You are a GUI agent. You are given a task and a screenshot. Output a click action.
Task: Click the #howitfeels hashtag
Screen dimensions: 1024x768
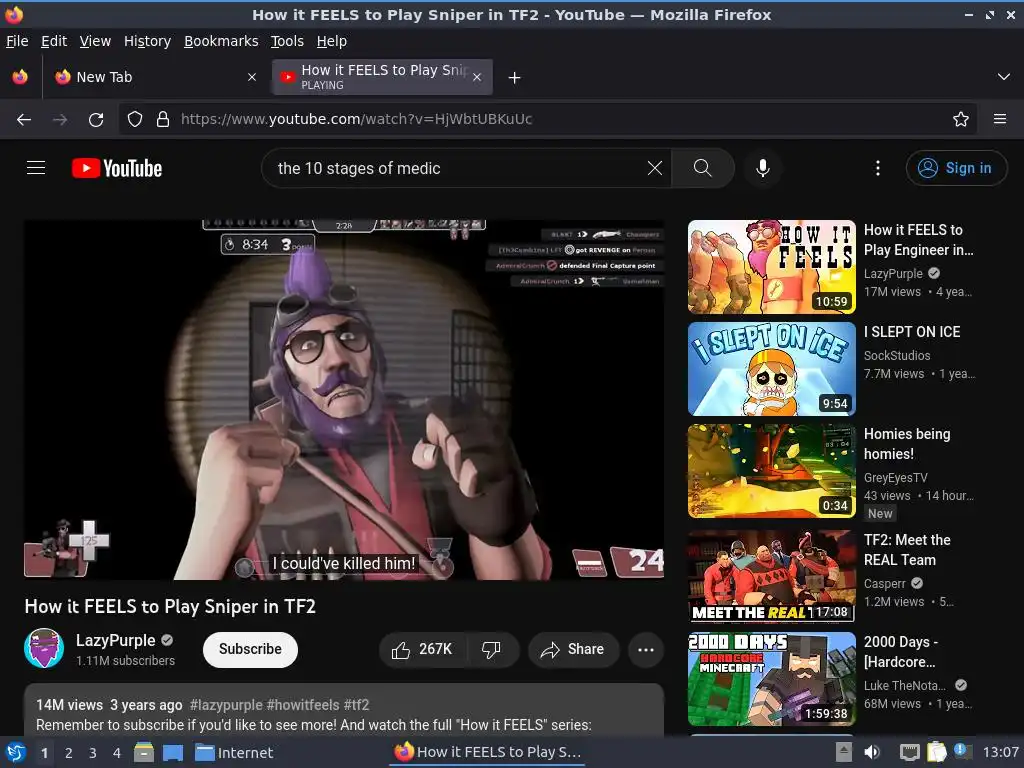coord(303,705)
